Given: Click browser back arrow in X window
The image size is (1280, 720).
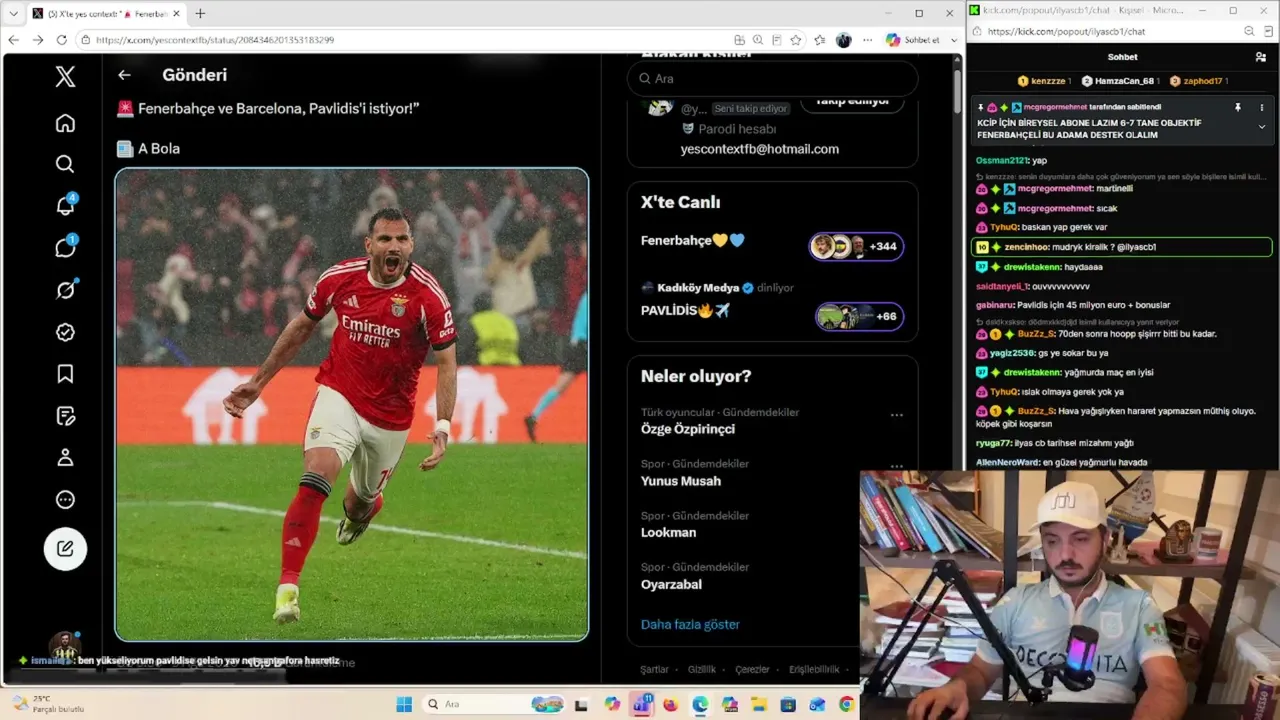Looking at the screenshot, I should point(14,40).
